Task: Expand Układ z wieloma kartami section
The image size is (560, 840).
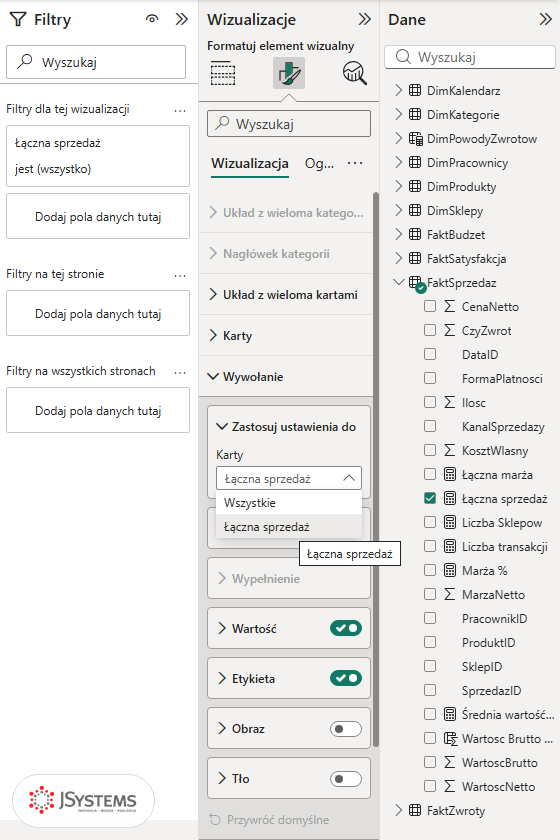Action: point(286,295)
